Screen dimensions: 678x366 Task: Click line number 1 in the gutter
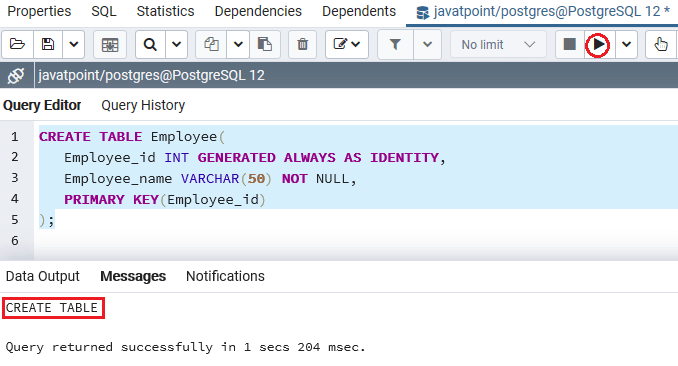(x=15, y=137)
